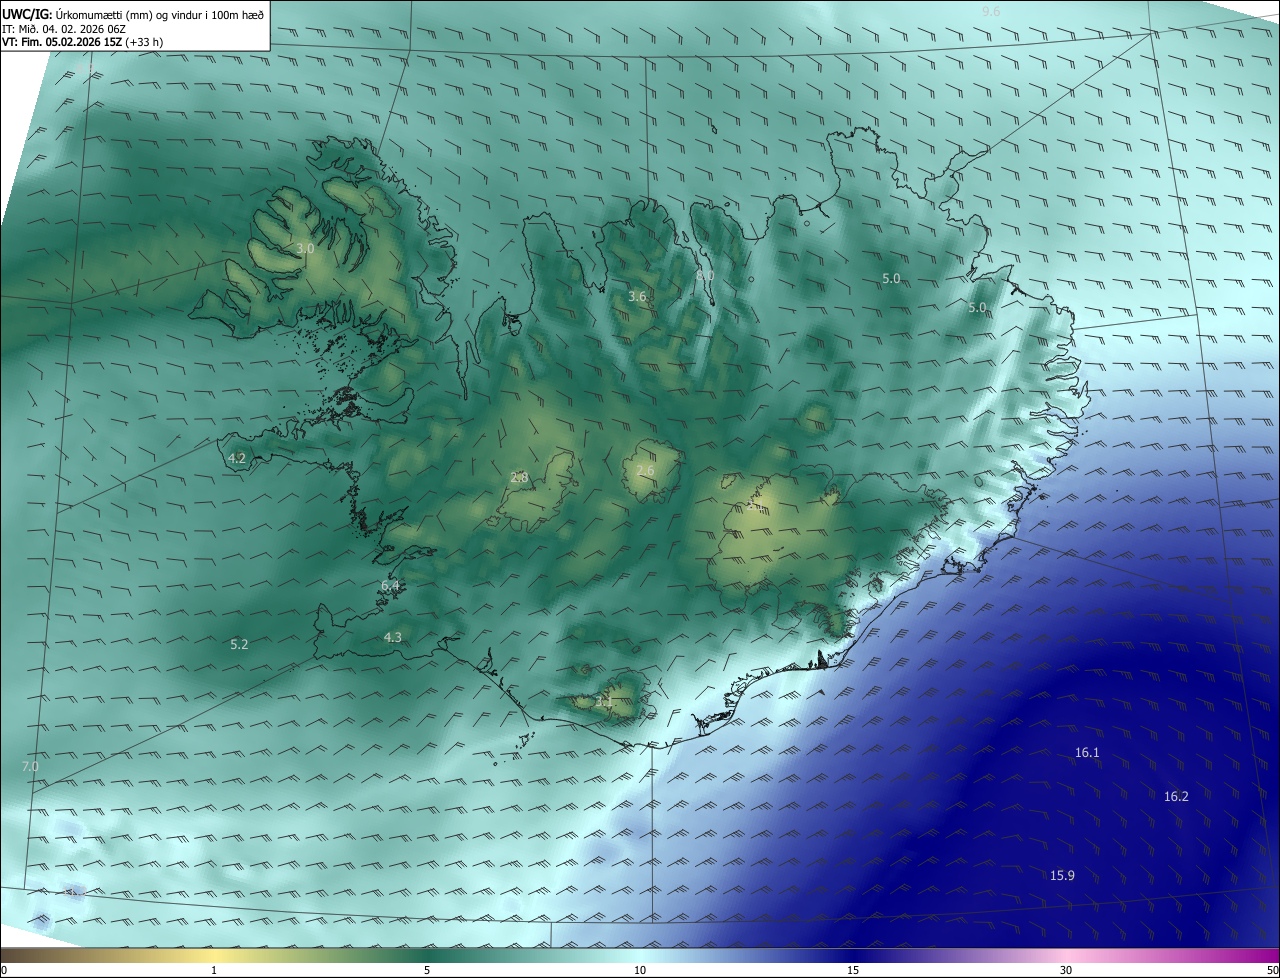Click the 7.0 value label on the map

point(30,766)
